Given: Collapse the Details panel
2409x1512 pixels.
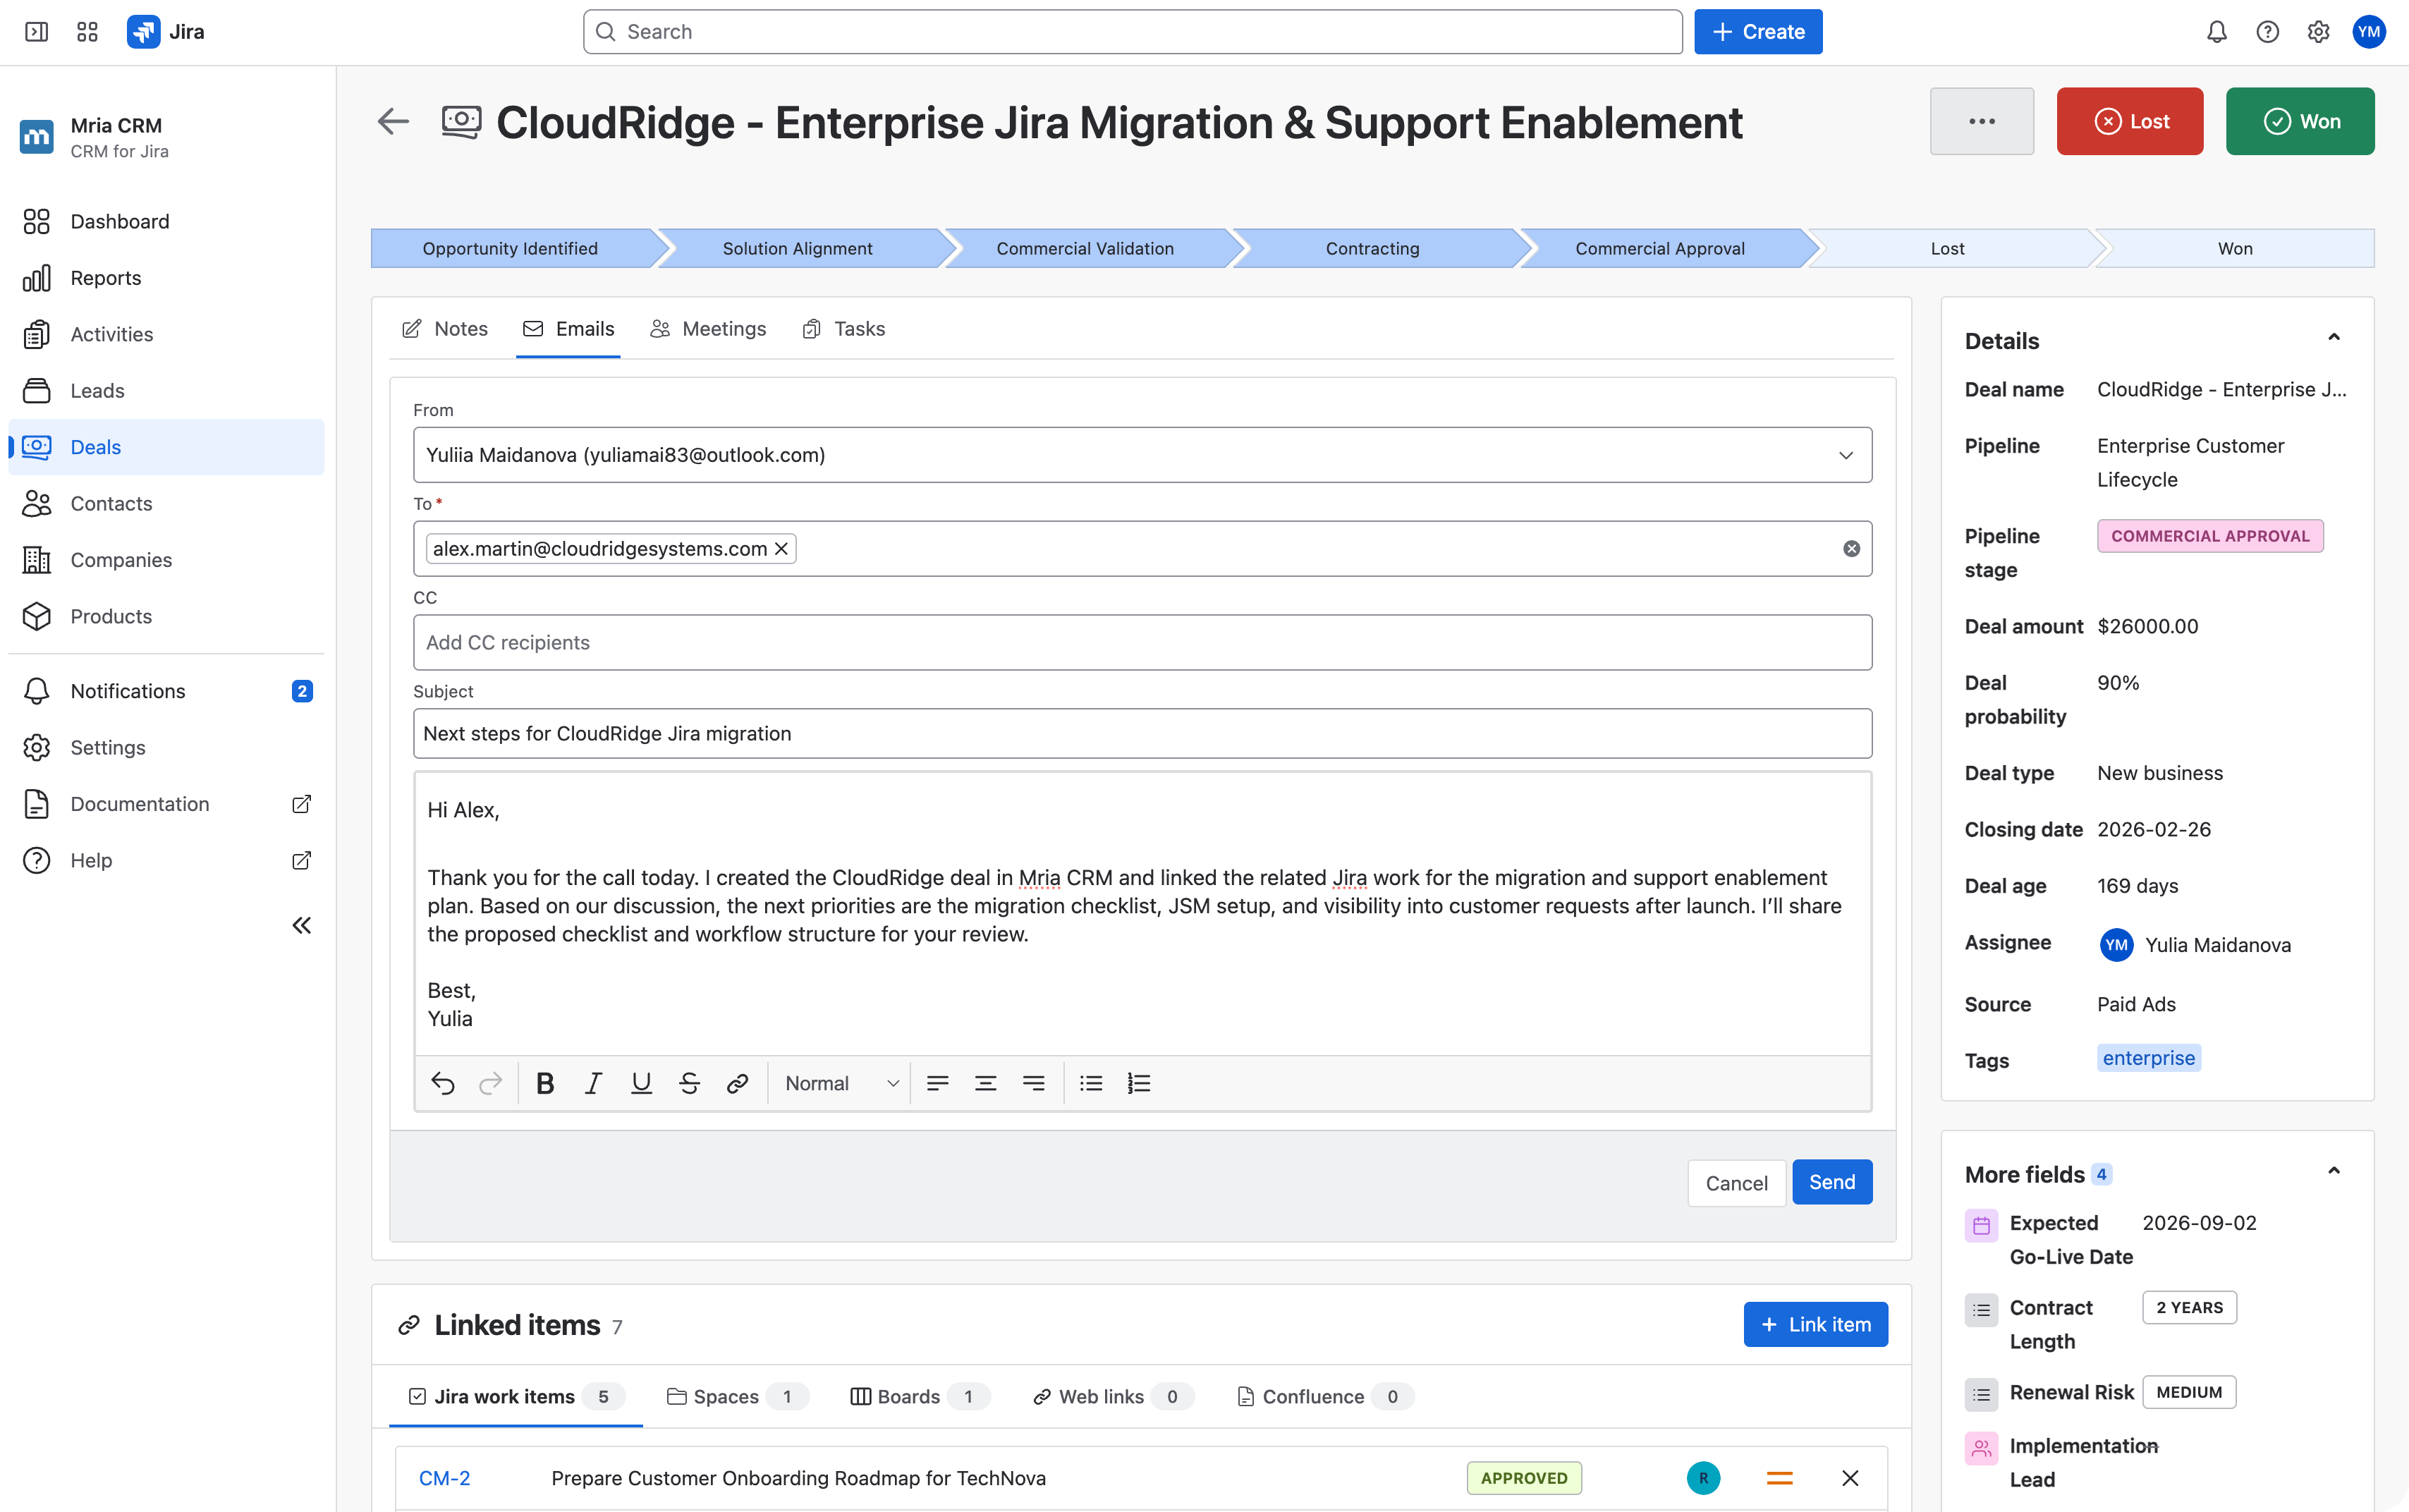Looking at the screenshot, I should tap(2333, 338).
